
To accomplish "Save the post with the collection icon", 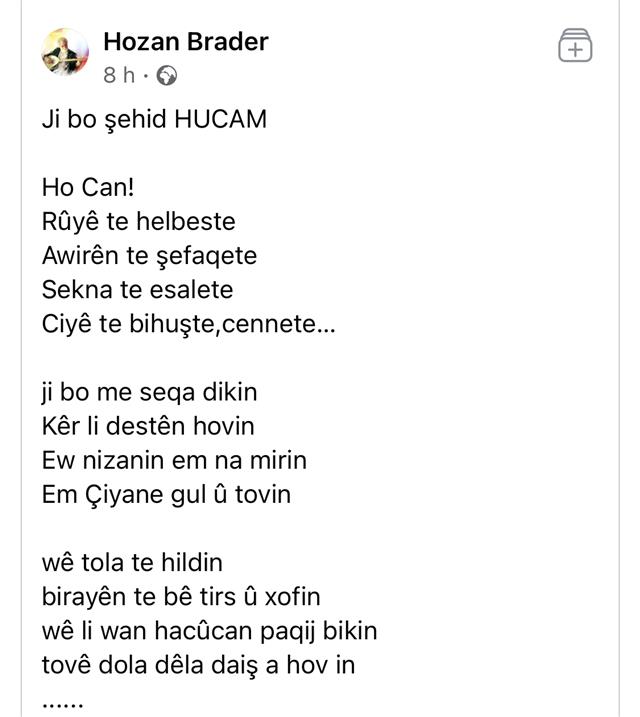I will click(x=575, y=46).
